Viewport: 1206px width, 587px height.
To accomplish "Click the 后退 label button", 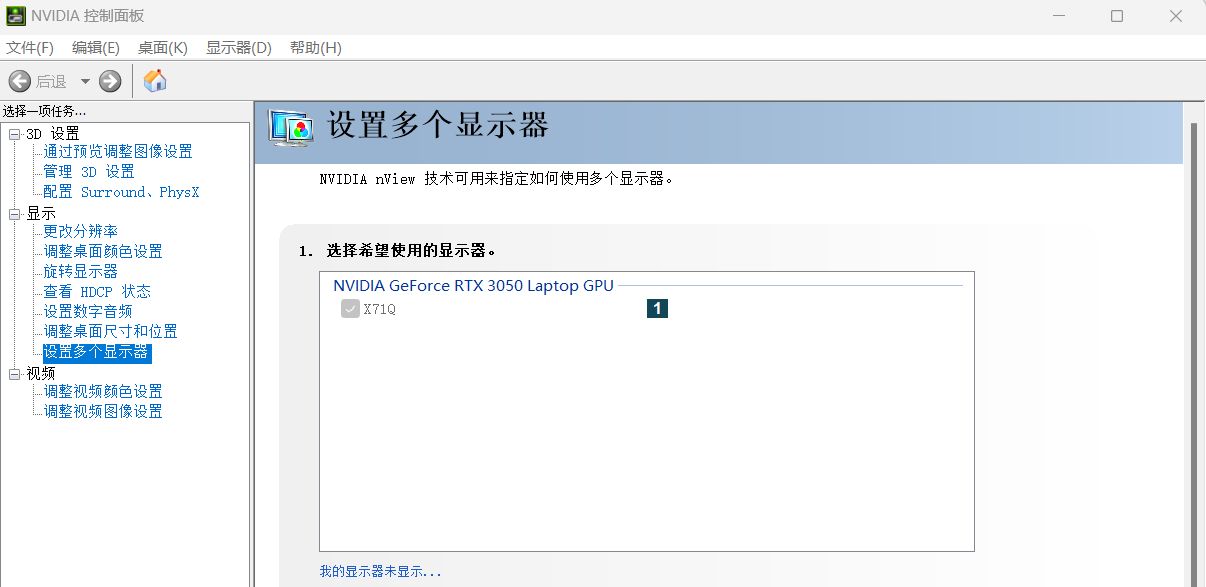I will coord(51,82).
